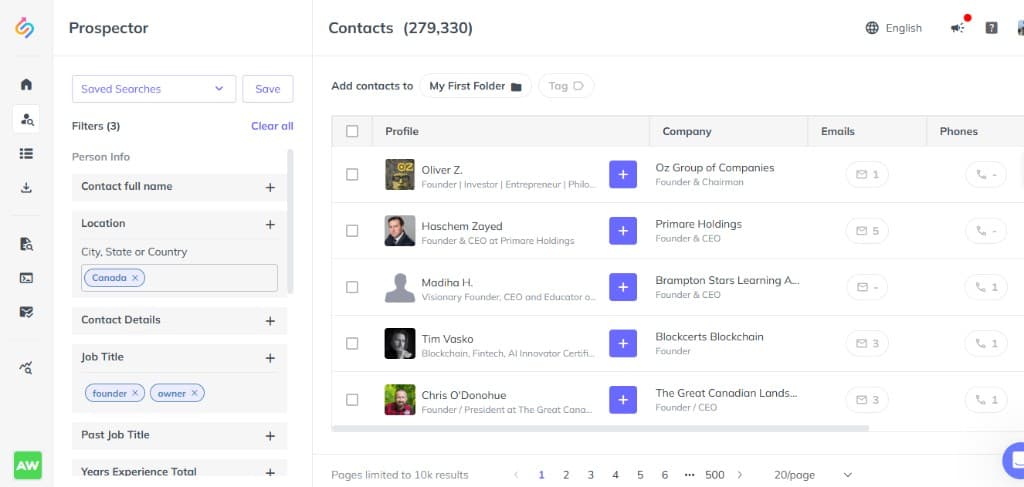This screenshot has width=1024, height=487.
Task: Open Tim Vasko's profile photo
Action: click(400, 343)
